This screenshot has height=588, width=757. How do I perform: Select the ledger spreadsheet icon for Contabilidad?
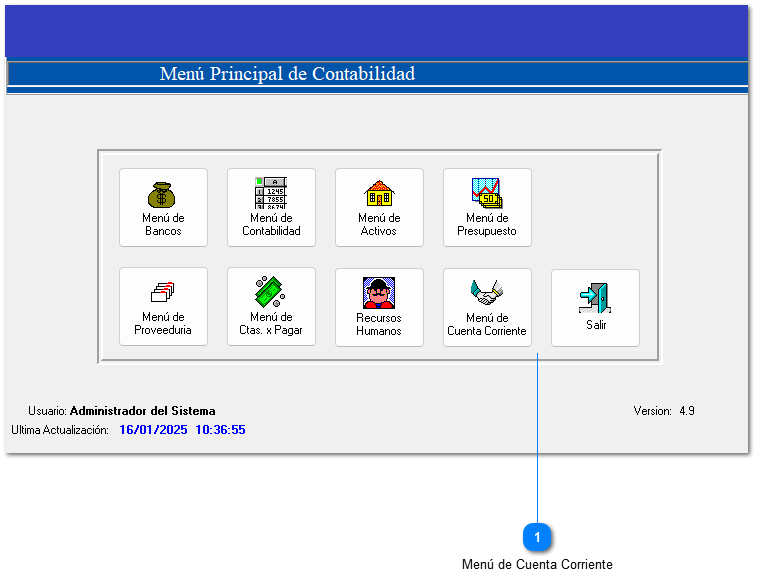pos(271,193)
